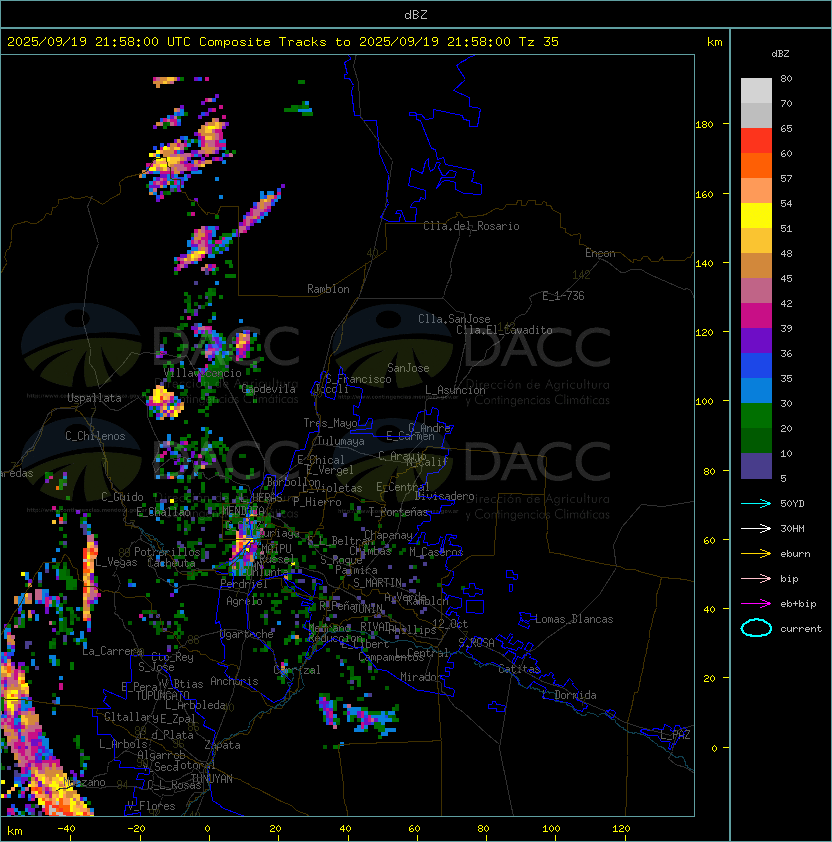This screenshot has width=832, height=842.
Task: Click the Potrerillos place label
Action: (167, 551)
